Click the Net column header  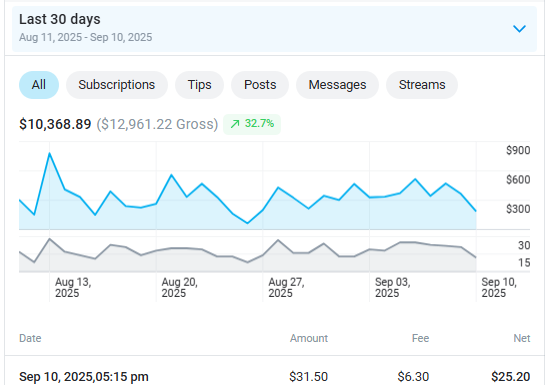point(522,338)
